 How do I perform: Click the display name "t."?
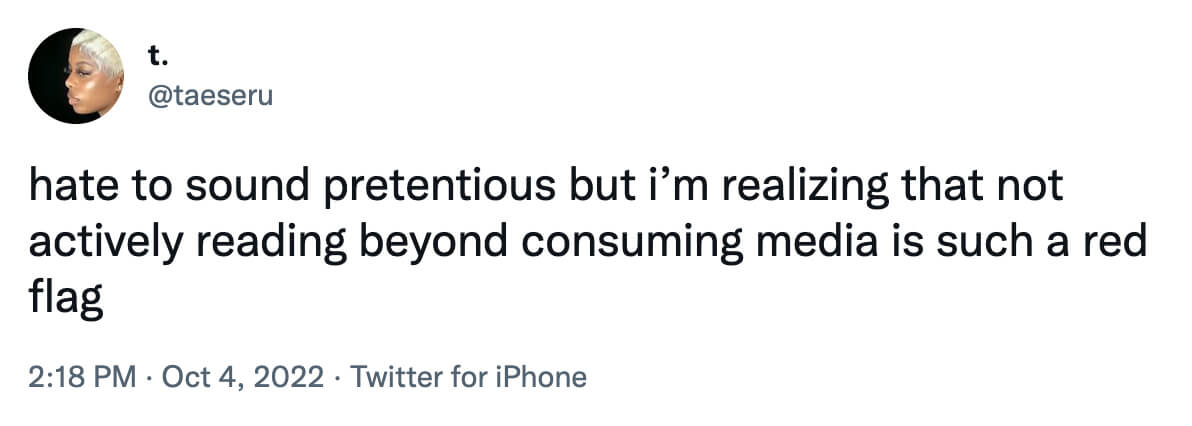click(x=157, y=58)
